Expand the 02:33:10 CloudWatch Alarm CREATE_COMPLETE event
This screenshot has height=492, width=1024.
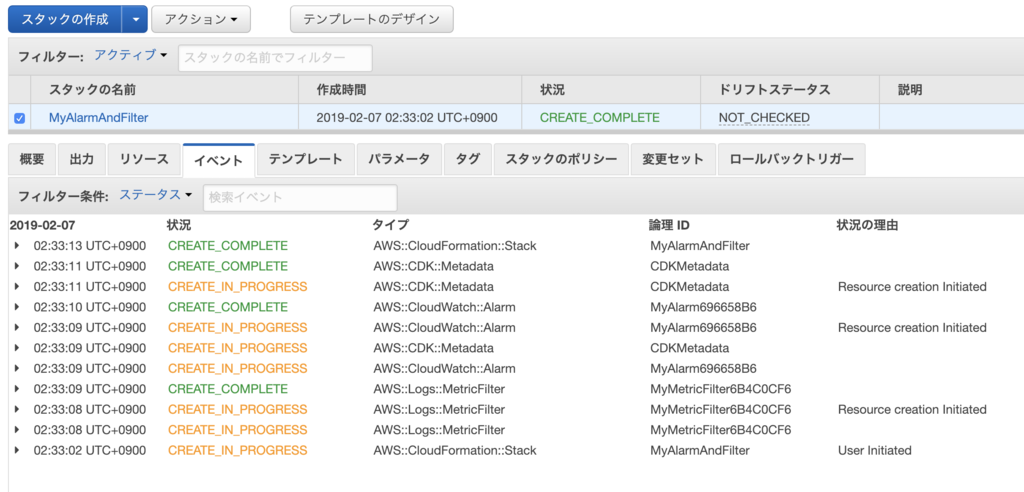click(x=16, y=307)
